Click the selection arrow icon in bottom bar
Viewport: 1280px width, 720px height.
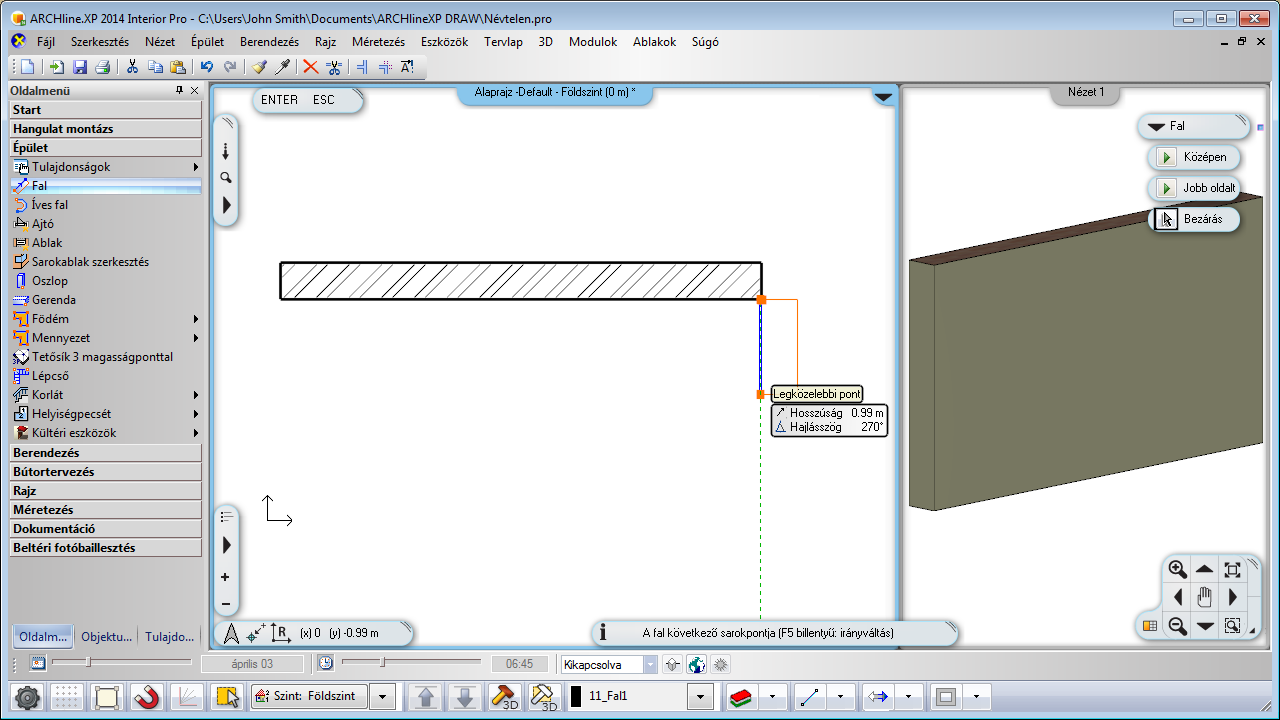coord(227,697)
